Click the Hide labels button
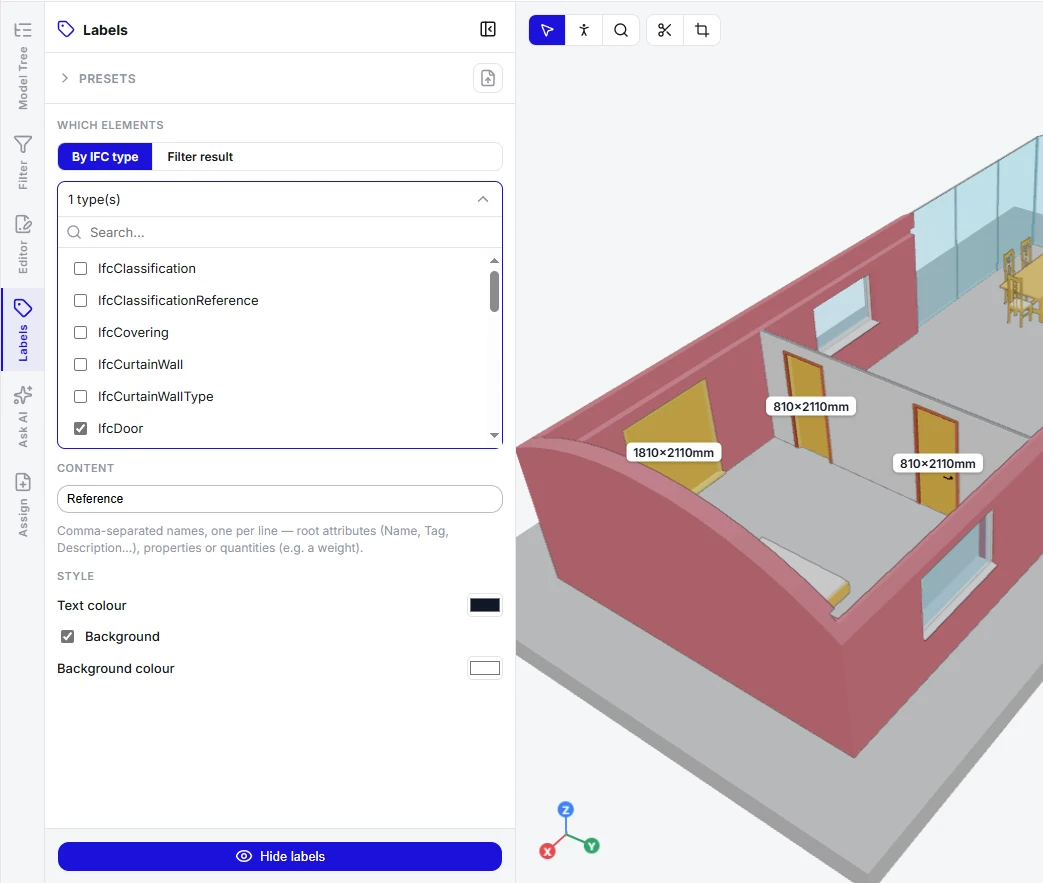 [x=279, y=856]
